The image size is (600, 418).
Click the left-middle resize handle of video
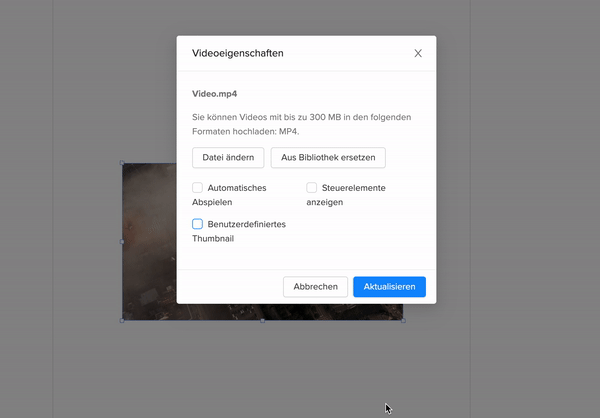(x=123, y=241)
